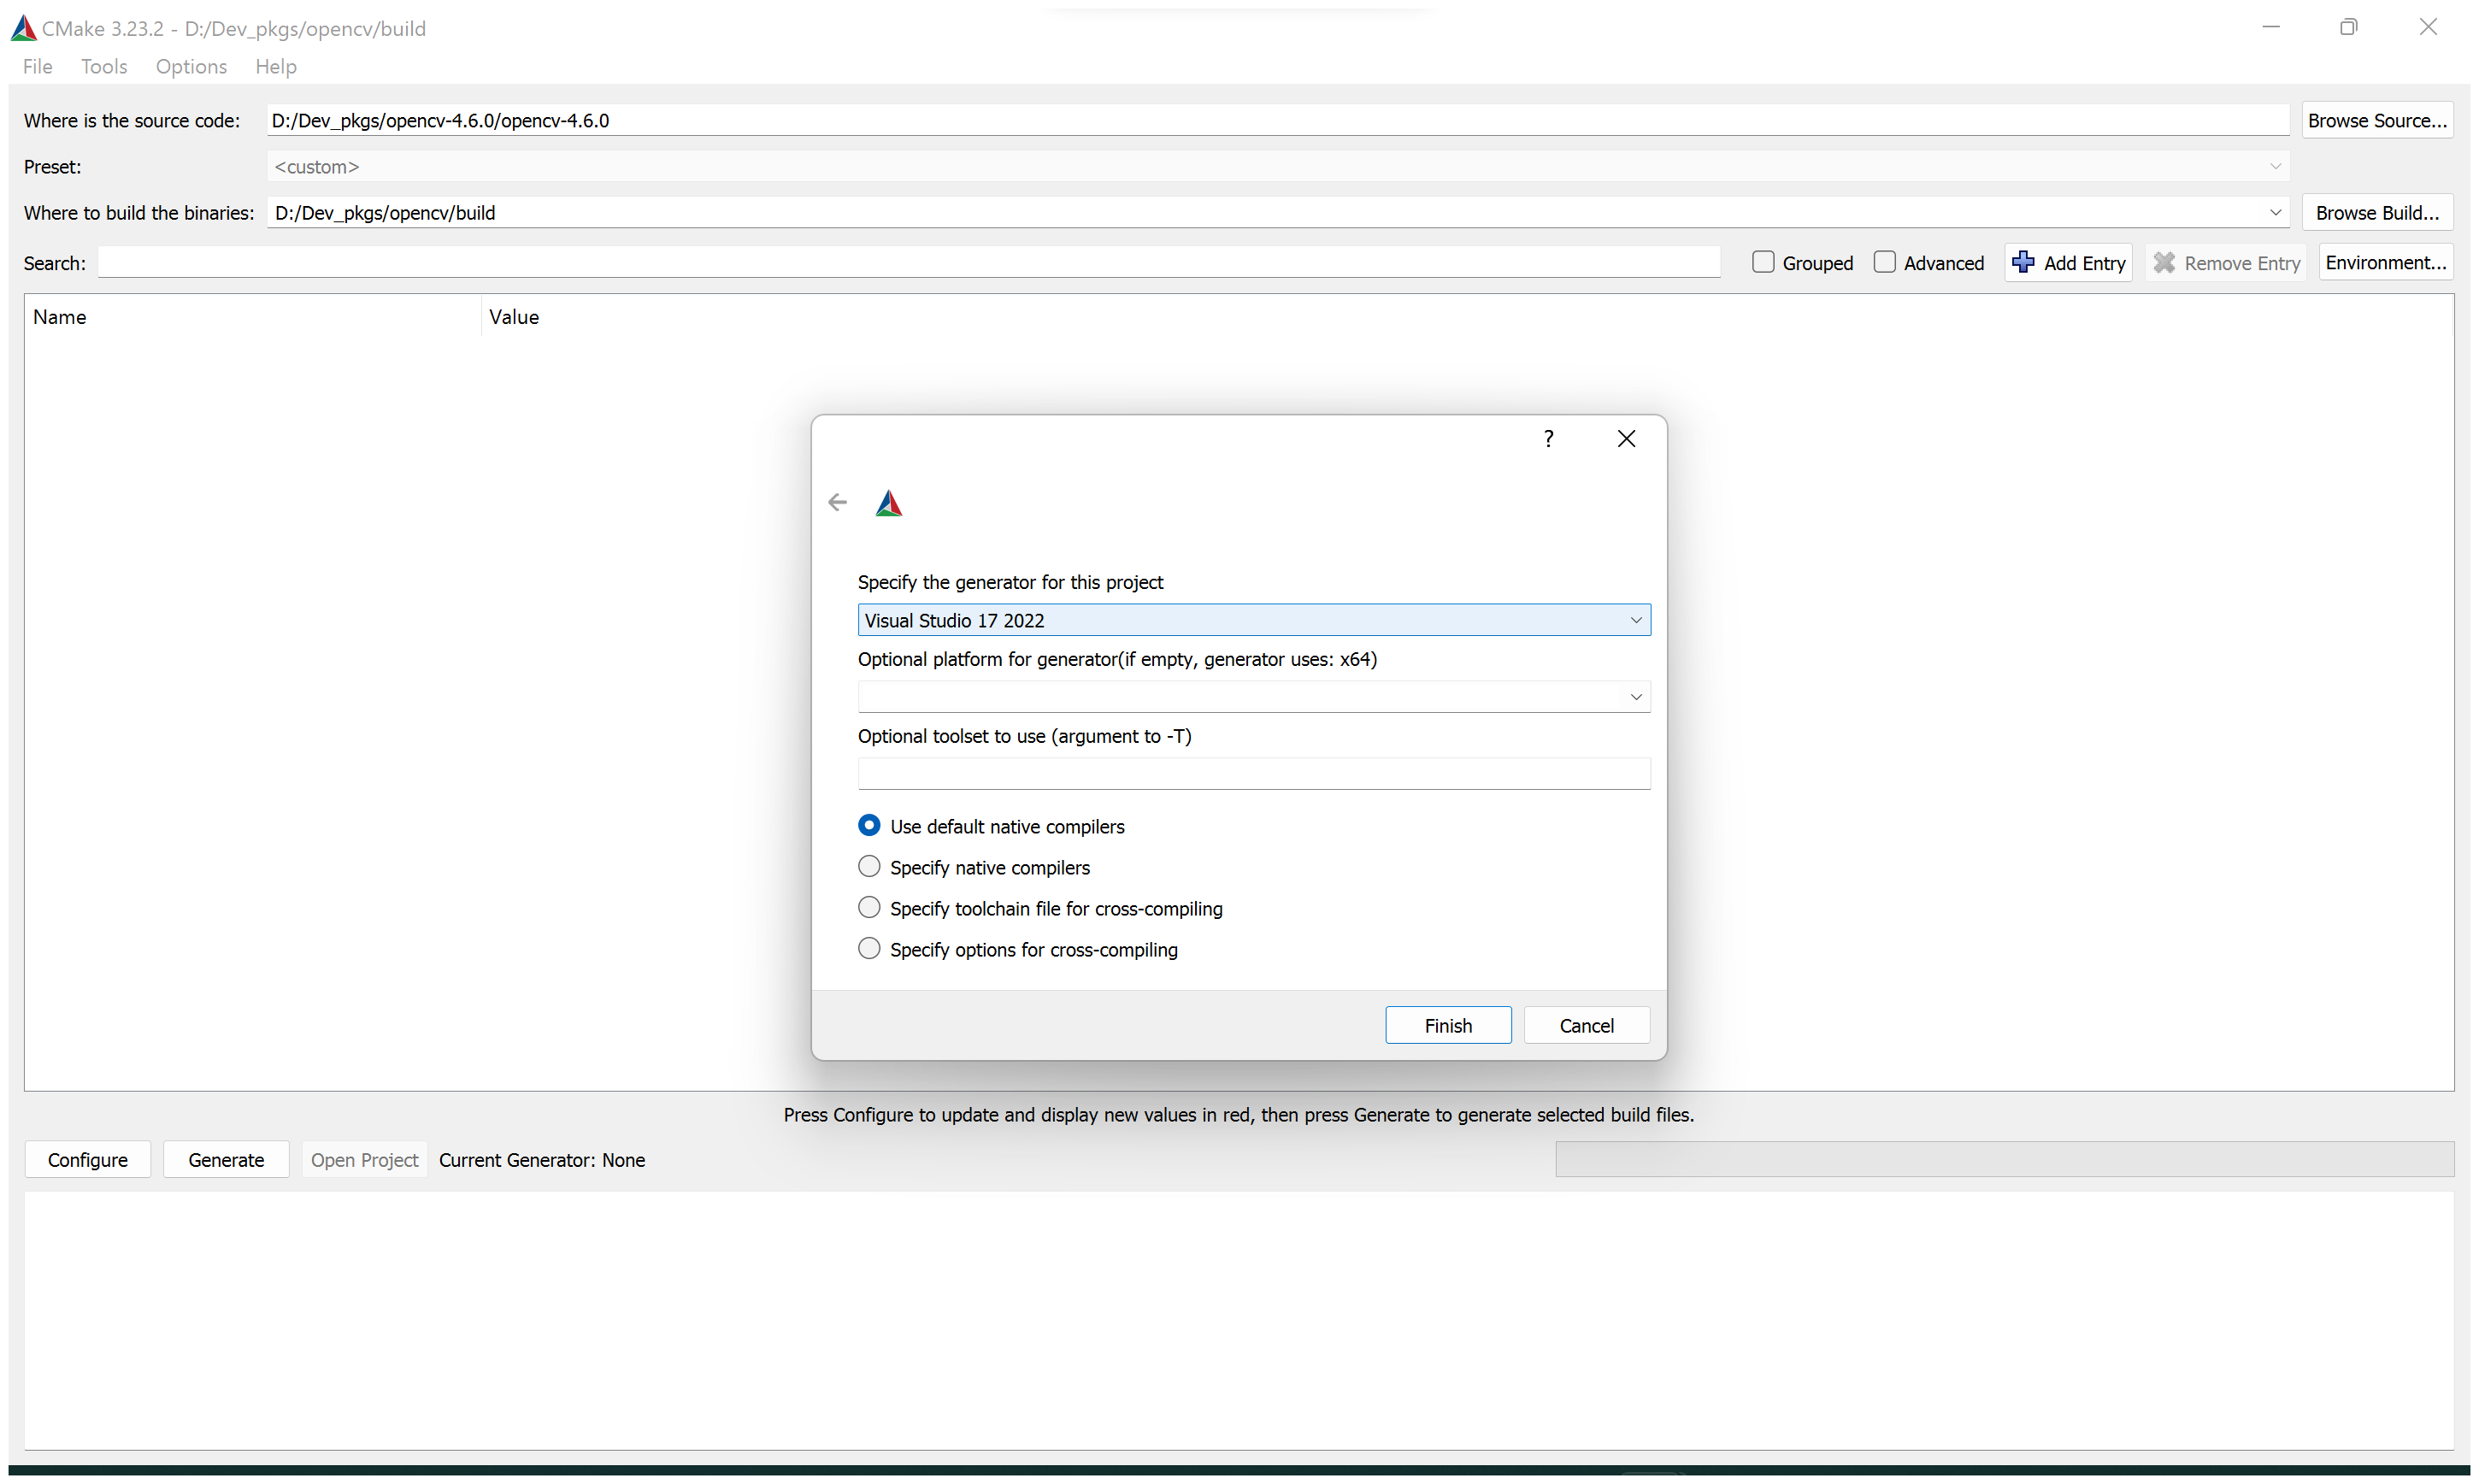
Task: Expand optional platform for generator dropdown
Action: coord(1634,696)
